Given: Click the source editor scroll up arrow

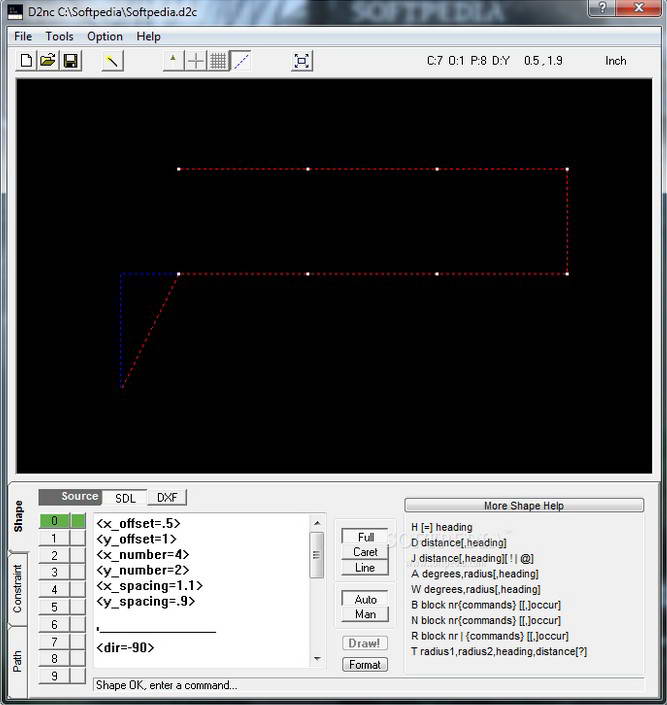Looking at the screenshot, I should click(317, 523).
